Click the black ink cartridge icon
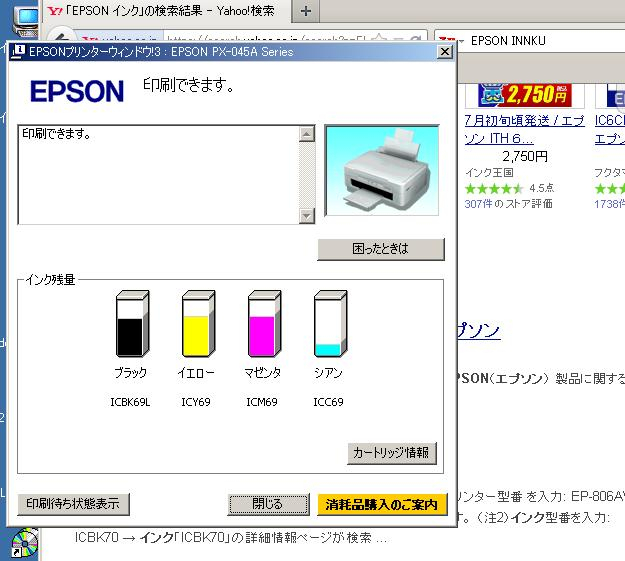 [x=133, y=324]
